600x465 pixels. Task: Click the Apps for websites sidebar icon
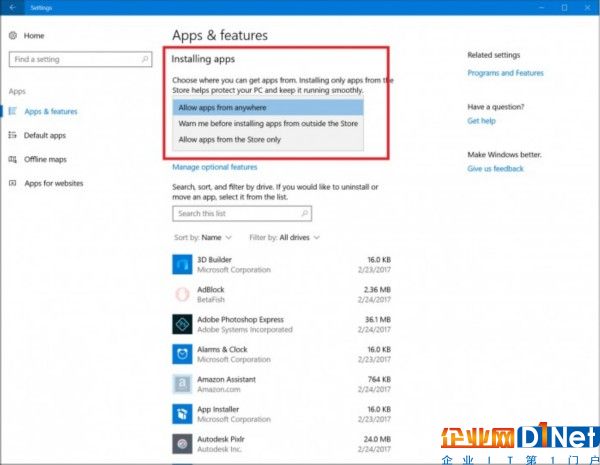[x=13, y=183]
